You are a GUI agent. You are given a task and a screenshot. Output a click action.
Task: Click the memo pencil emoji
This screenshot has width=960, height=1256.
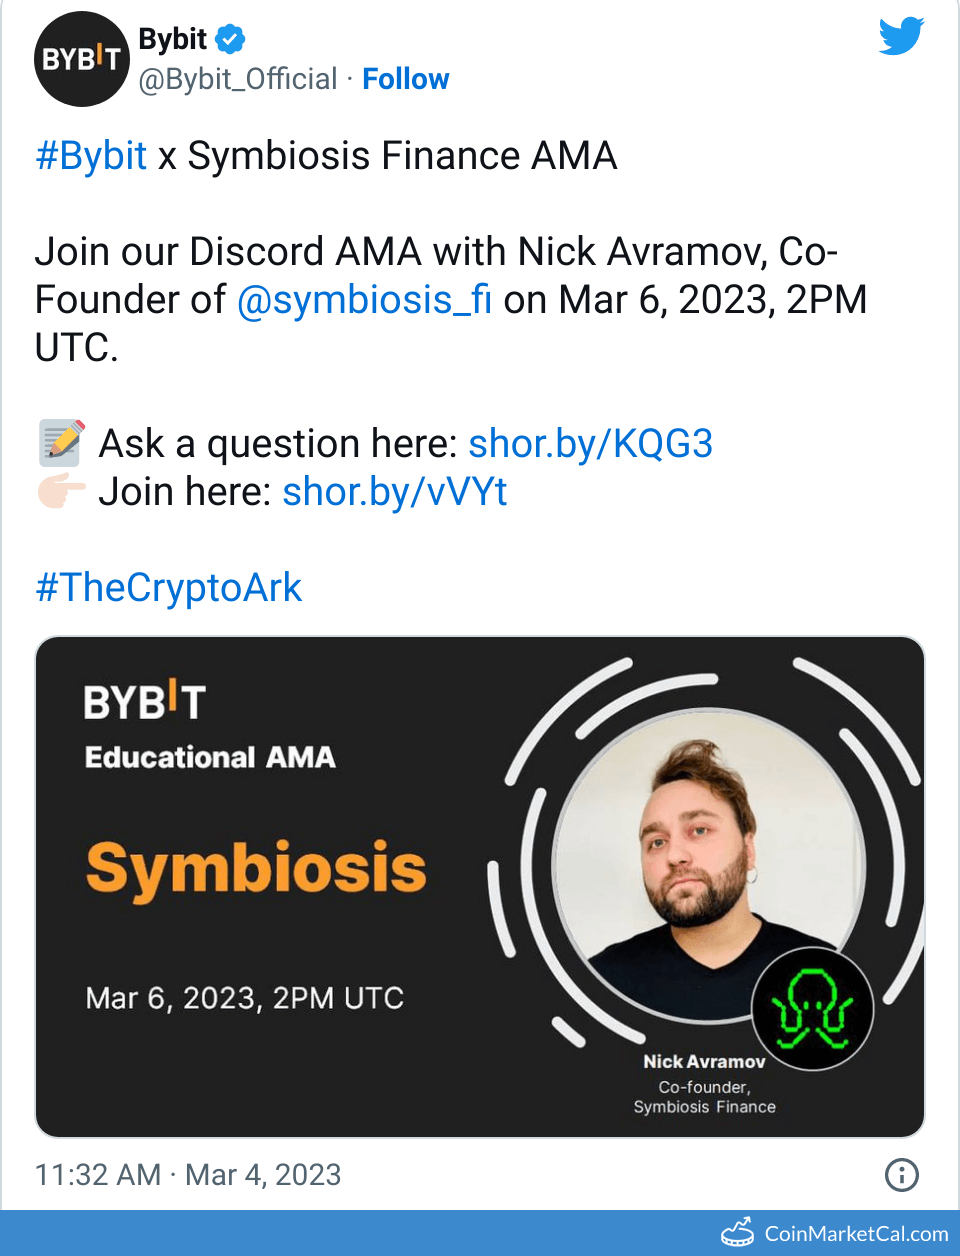click(x=62, y=443)
